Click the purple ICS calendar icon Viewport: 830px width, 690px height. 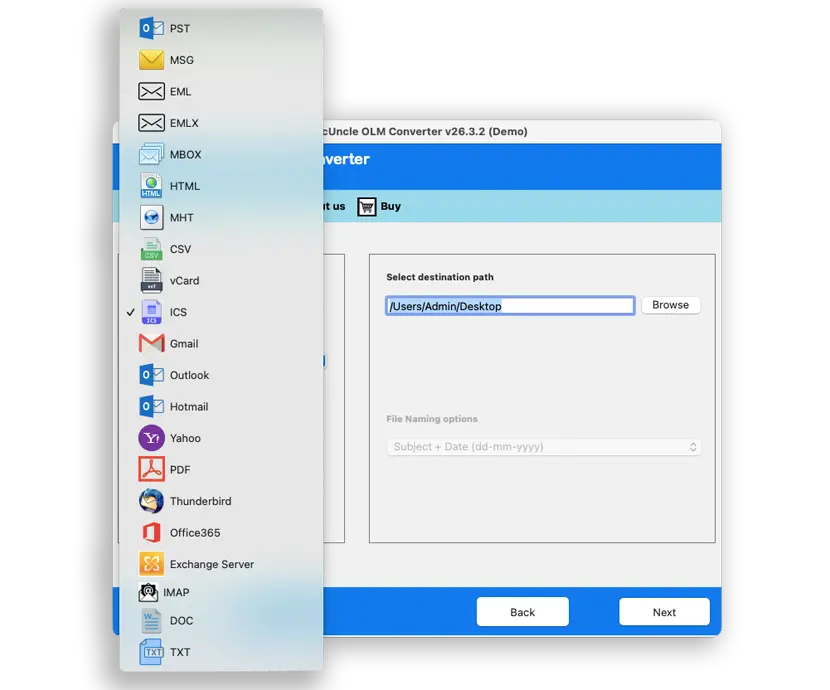coord(151,312)
